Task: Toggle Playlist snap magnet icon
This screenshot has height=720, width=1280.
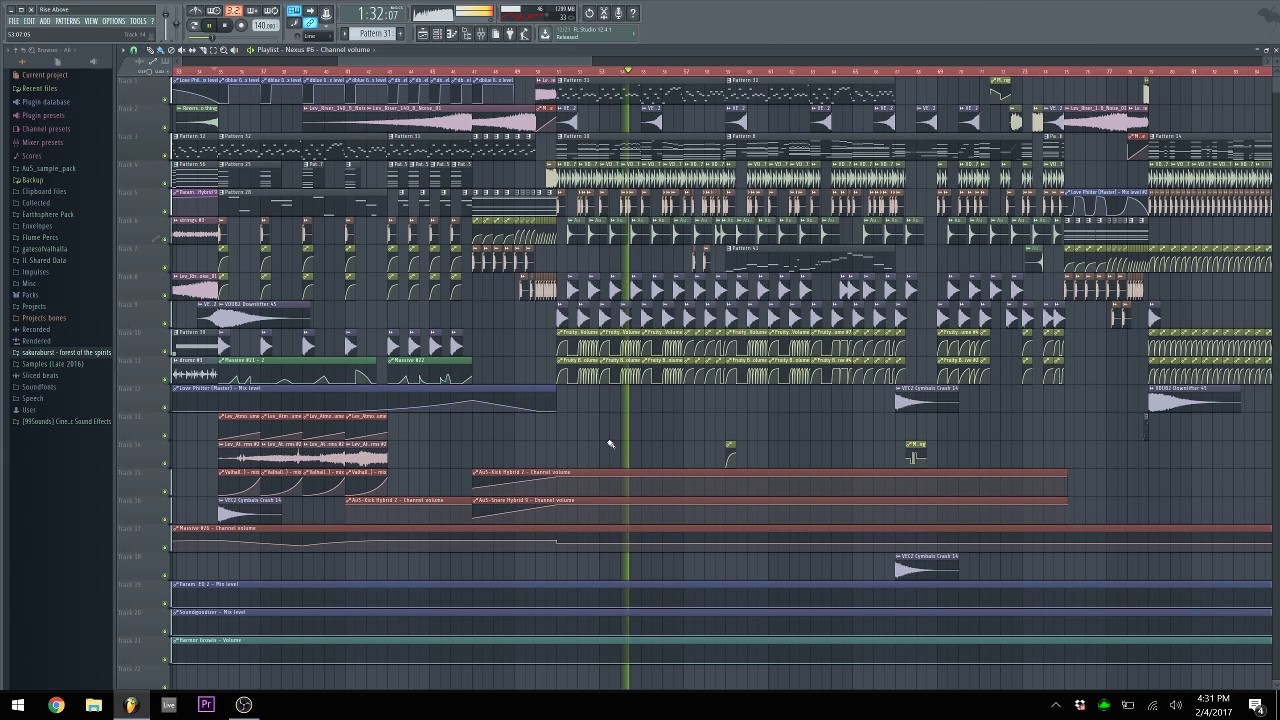Action: [134, 50]
